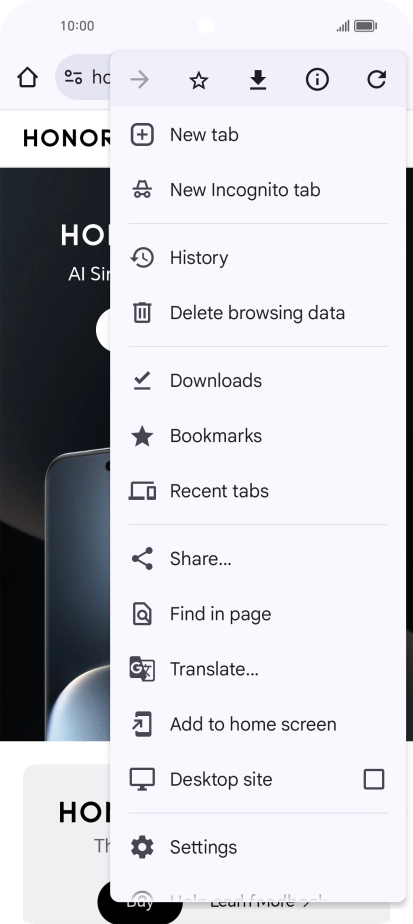The height and width of the screenshot is (924, 413).
Task: Open a New Incognito tab
Action: (258, 190)
